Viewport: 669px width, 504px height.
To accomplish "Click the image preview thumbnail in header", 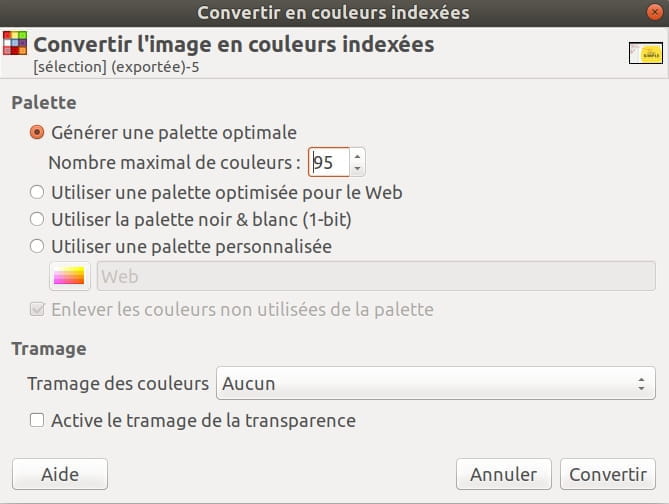I will click(x=646, y=53).
